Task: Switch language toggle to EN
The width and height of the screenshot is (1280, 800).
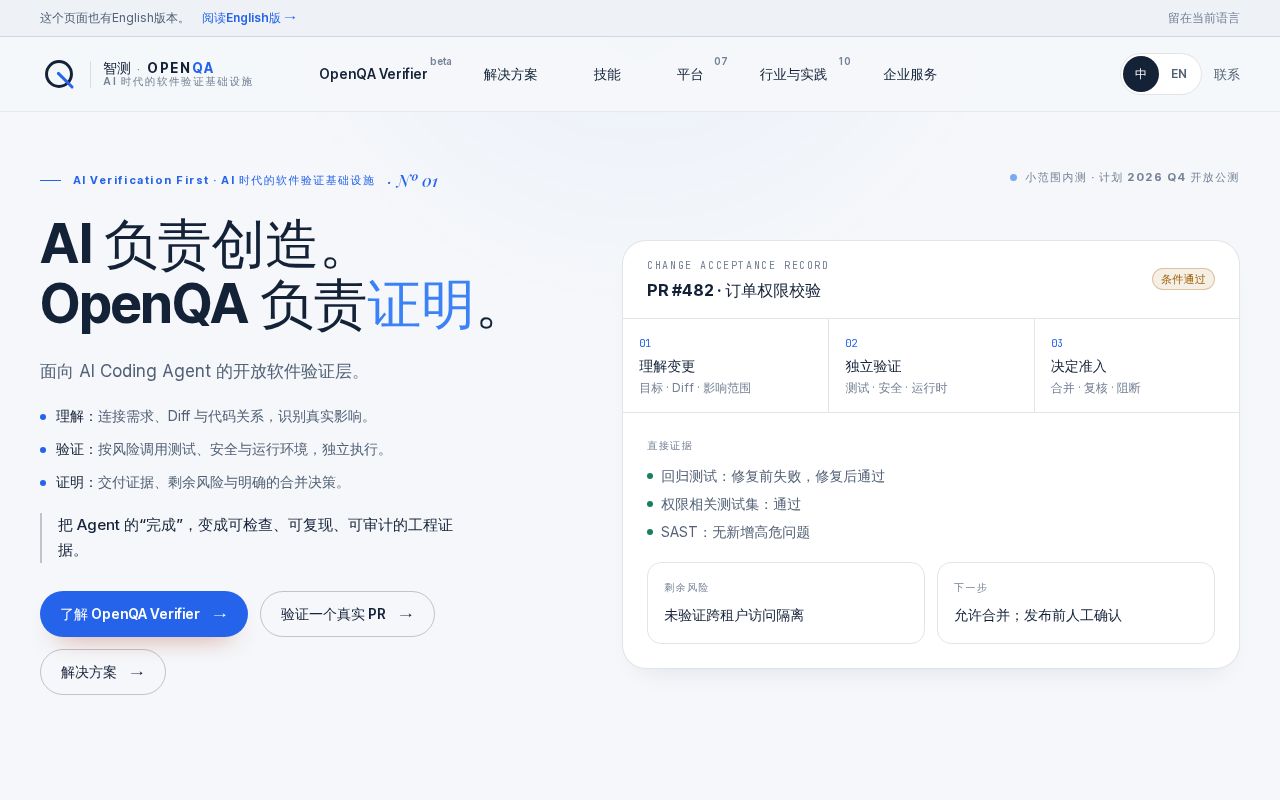Action: pos(1179,74)
